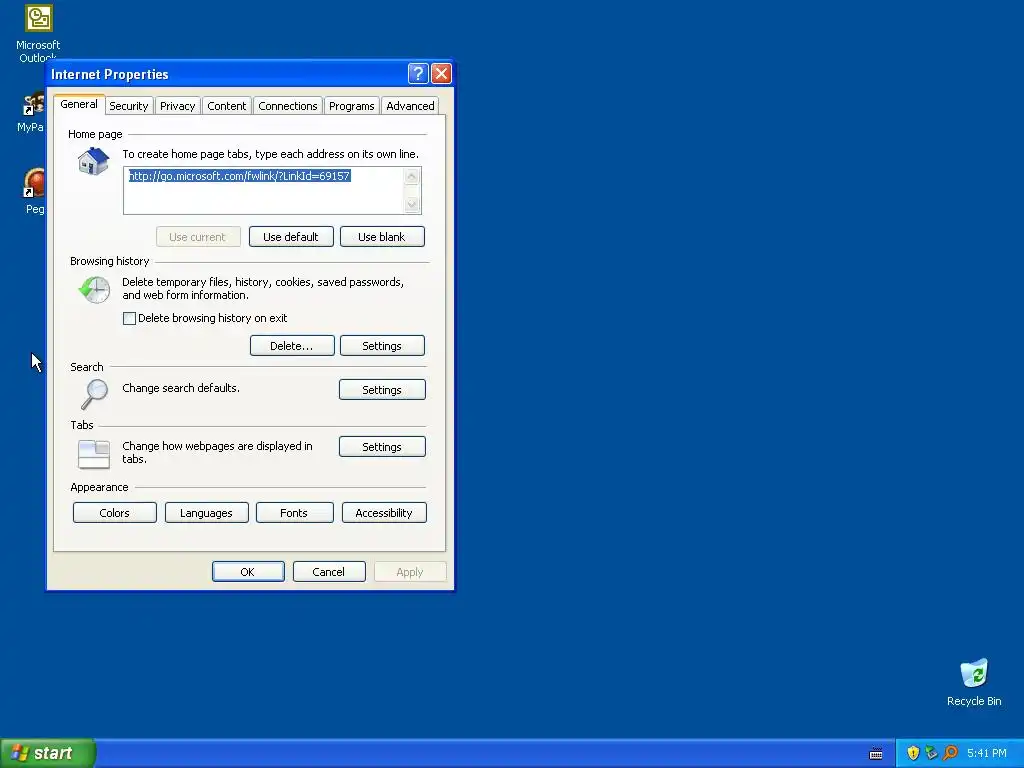Click the keyboard icon on the taskbar
This screenshot has height=768, width=1024.
tap(876, 754)
